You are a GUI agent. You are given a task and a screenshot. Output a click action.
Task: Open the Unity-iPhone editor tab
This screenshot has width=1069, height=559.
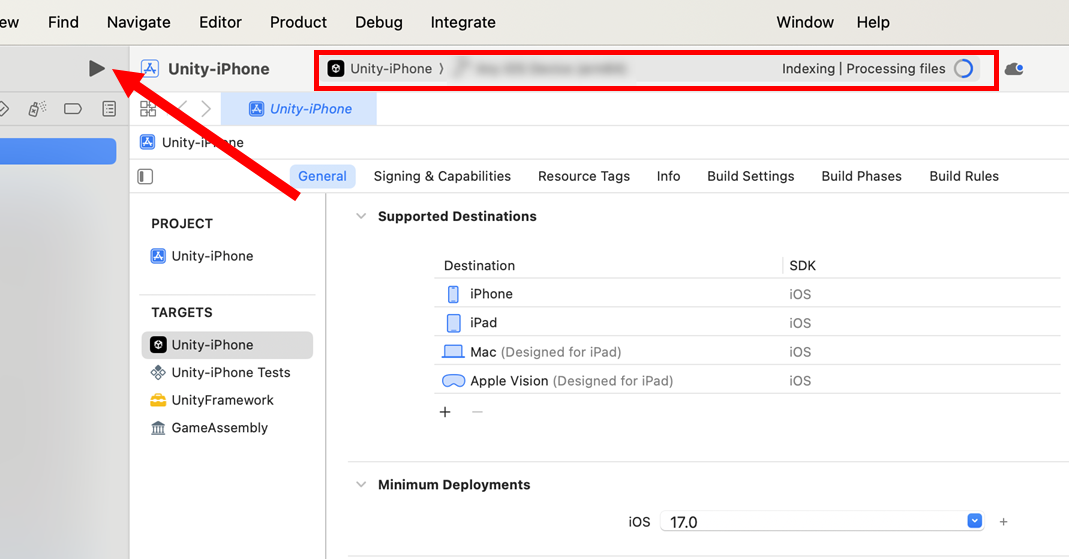[299, 109]
